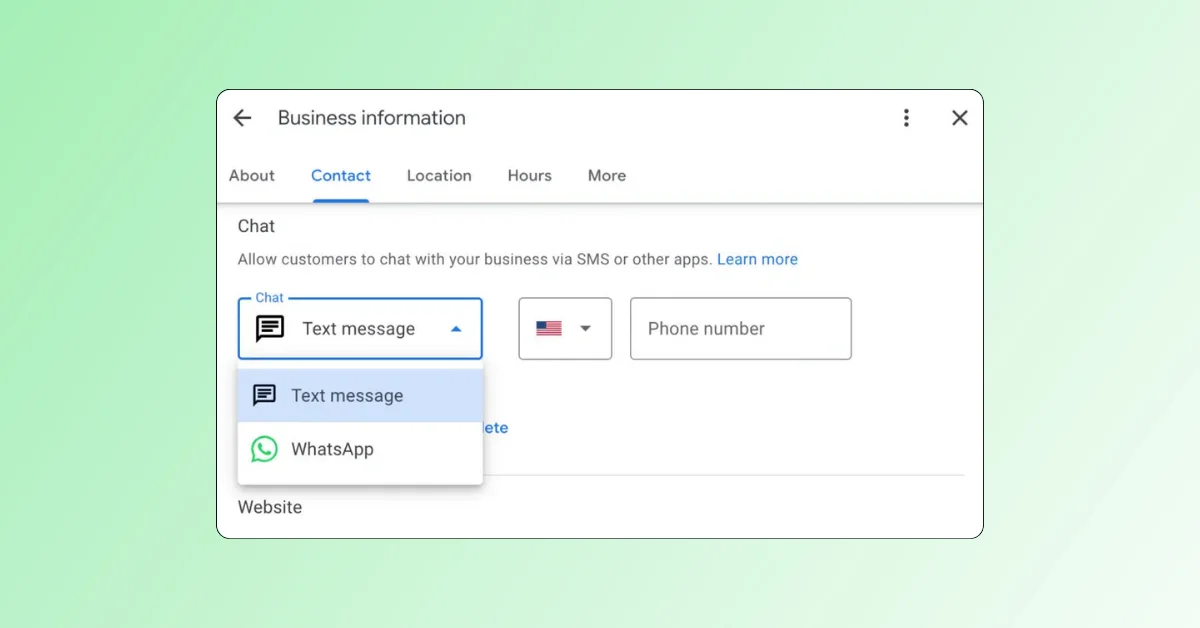This screenshot has width=1200, height=628.
Task: Select the Contact tab
Action: [x=341, y=175]
